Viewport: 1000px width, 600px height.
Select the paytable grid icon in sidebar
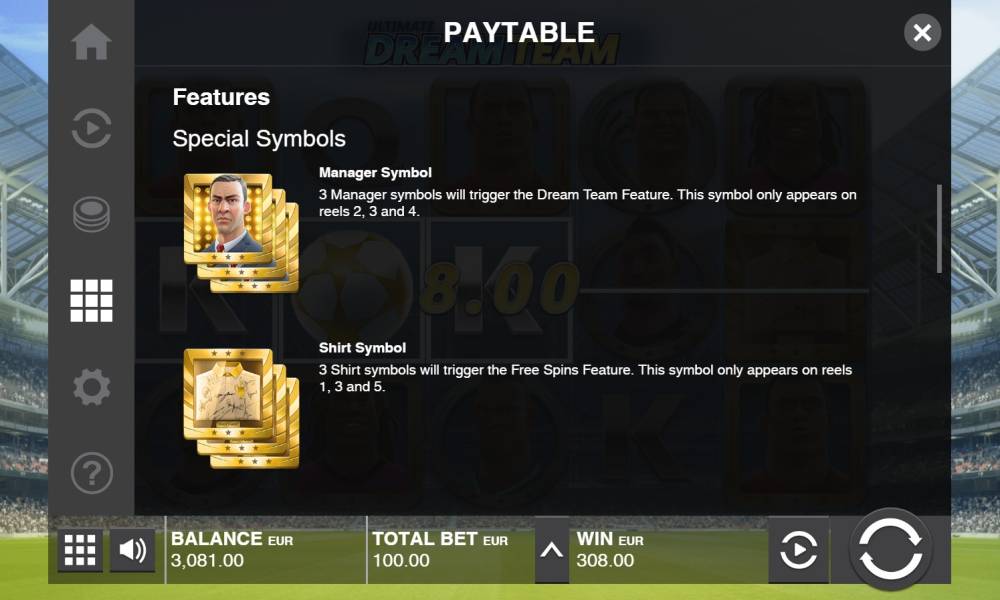(91, 300)
